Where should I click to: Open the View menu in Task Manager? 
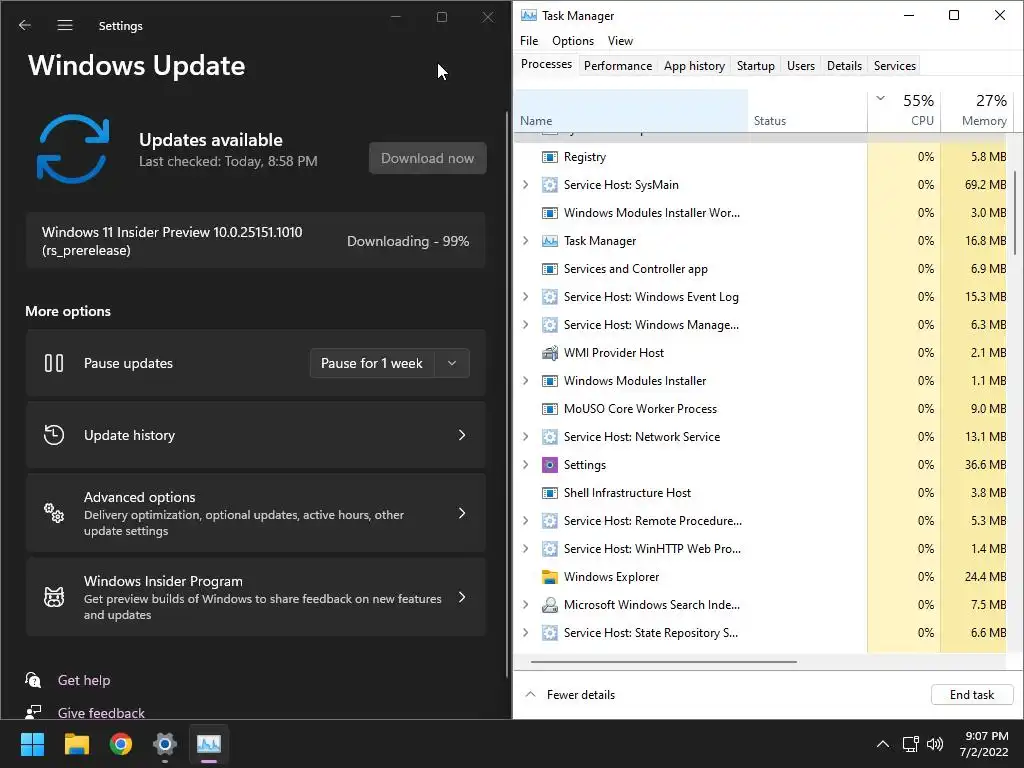coord(620,40)
